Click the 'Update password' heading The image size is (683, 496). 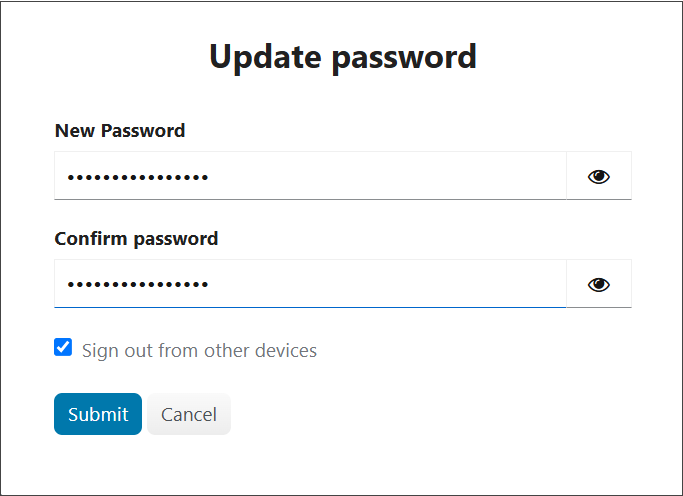pos(343,57)
